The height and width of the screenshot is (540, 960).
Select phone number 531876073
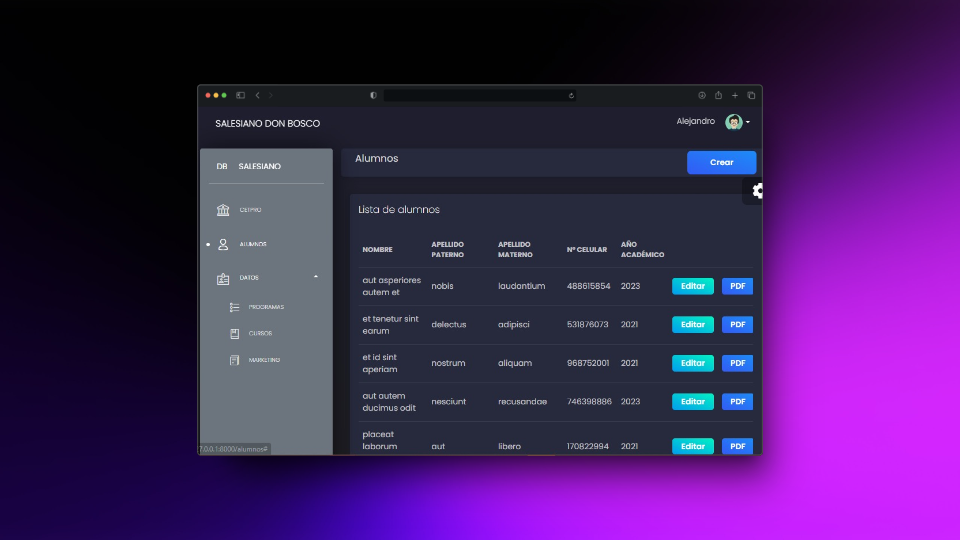click(587, 324)
